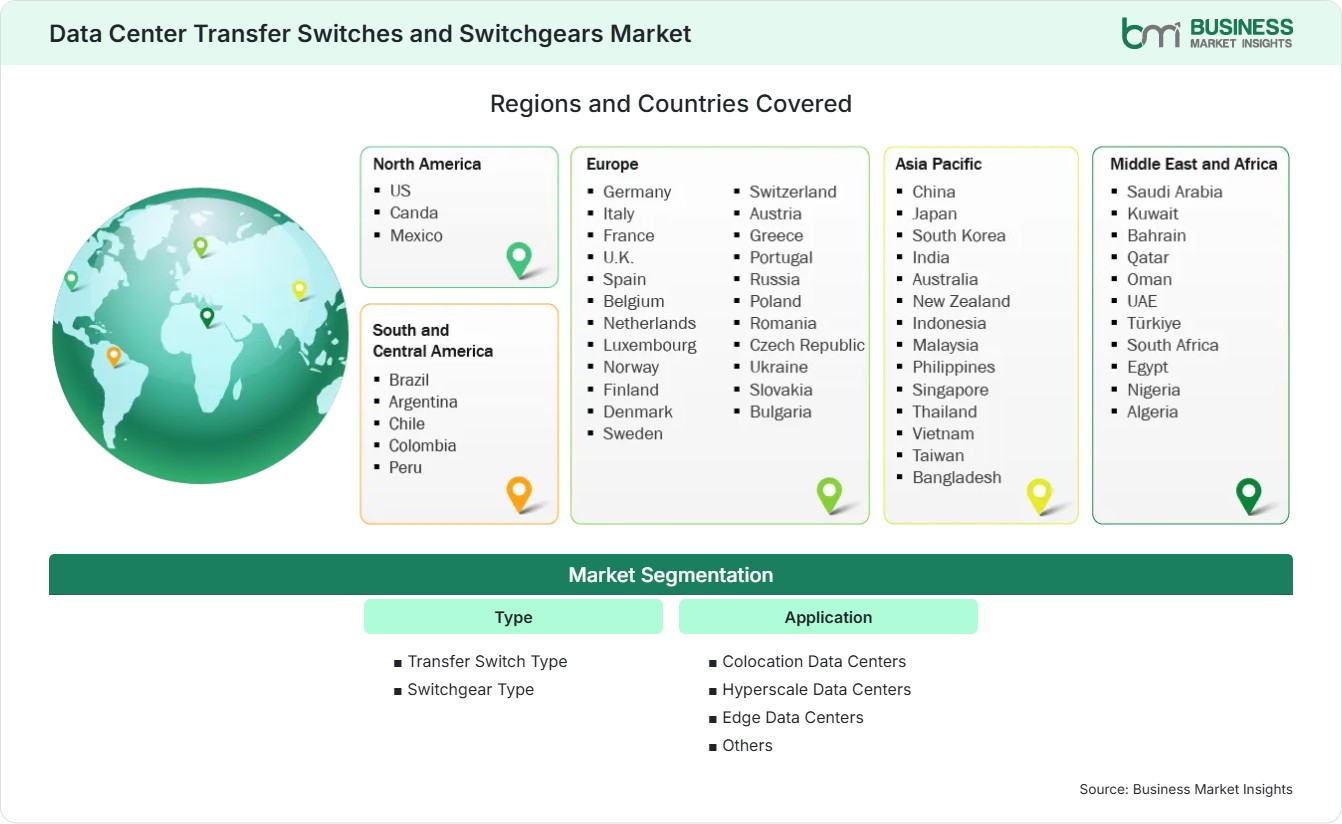This screenshot has width=1342, height=824.
Task: Click 'Saudi Arabia' in Middle East and Africa list
Action: [1175, 191]
